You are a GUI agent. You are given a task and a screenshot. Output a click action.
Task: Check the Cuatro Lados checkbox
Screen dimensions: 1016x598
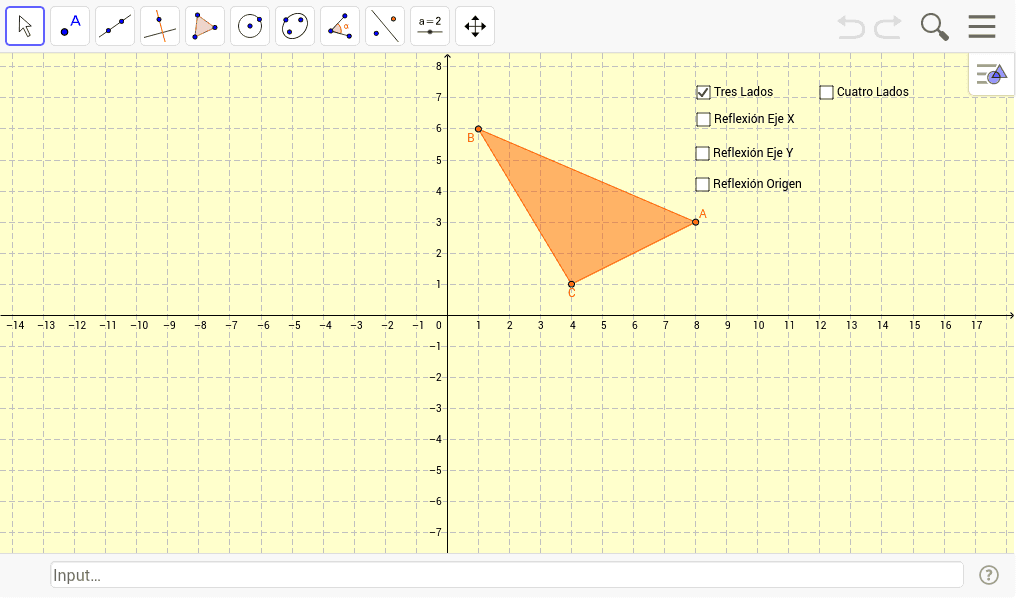(x=826, y=92)
